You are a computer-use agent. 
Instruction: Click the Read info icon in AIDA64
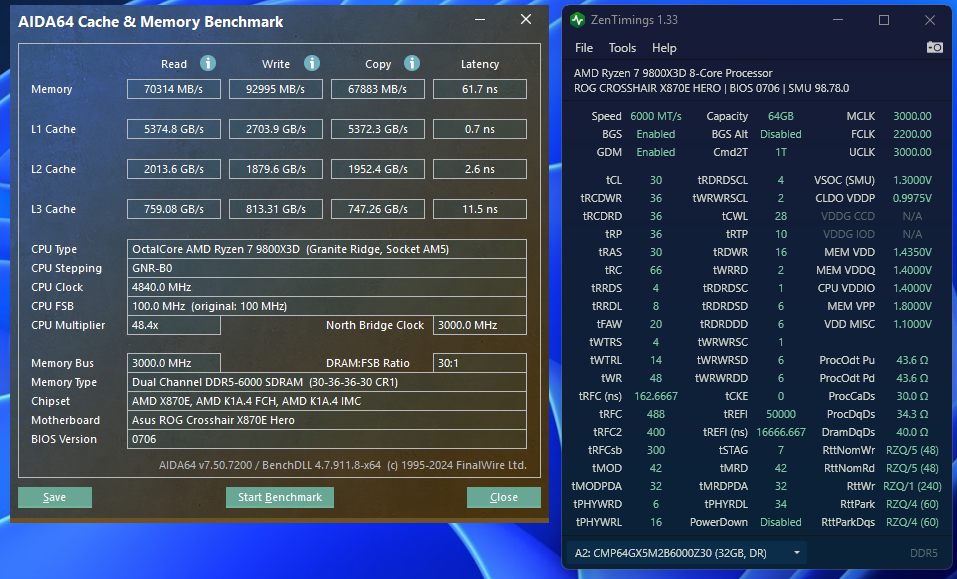click(208, 63)
